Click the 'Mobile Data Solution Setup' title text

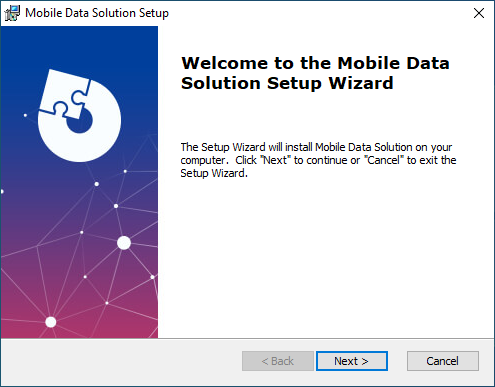pos(97,13)
